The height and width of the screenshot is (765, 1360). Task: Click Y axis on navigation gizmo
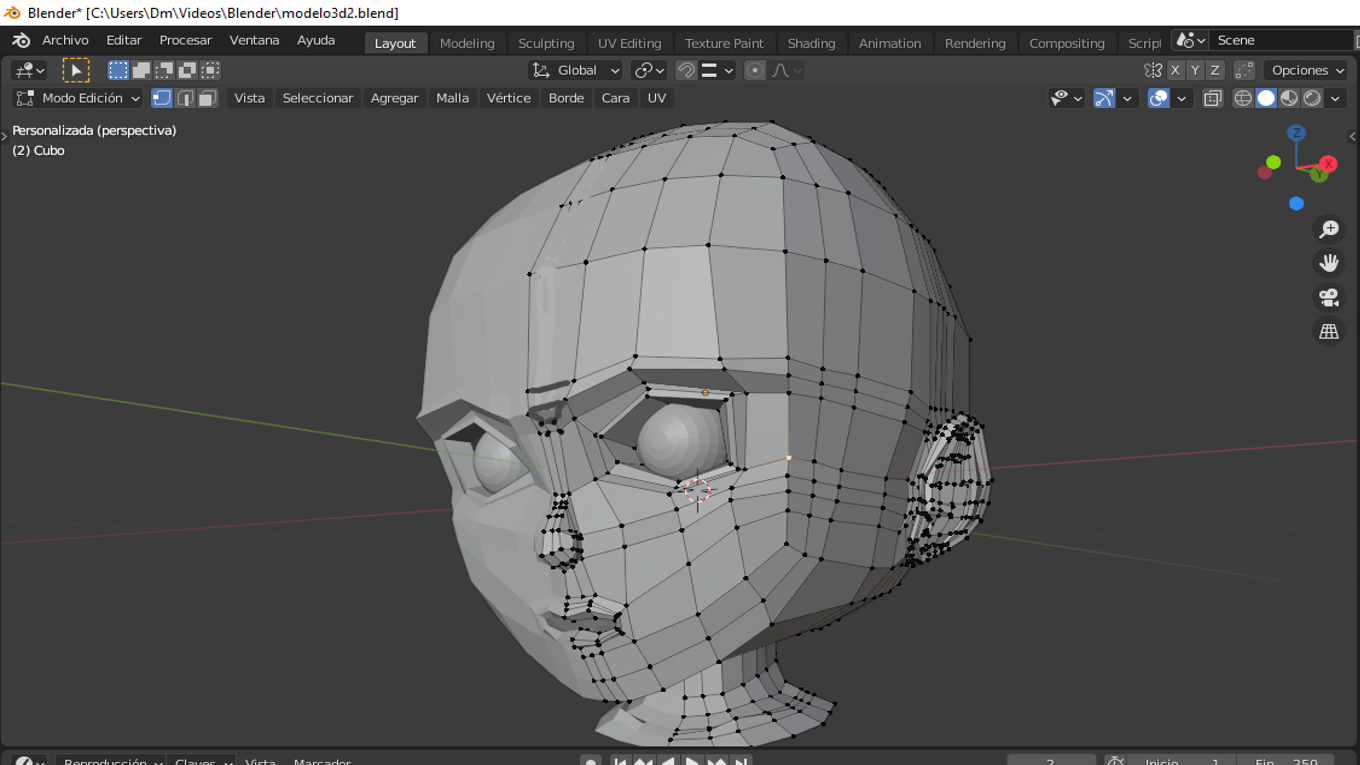coord(1319,174)
